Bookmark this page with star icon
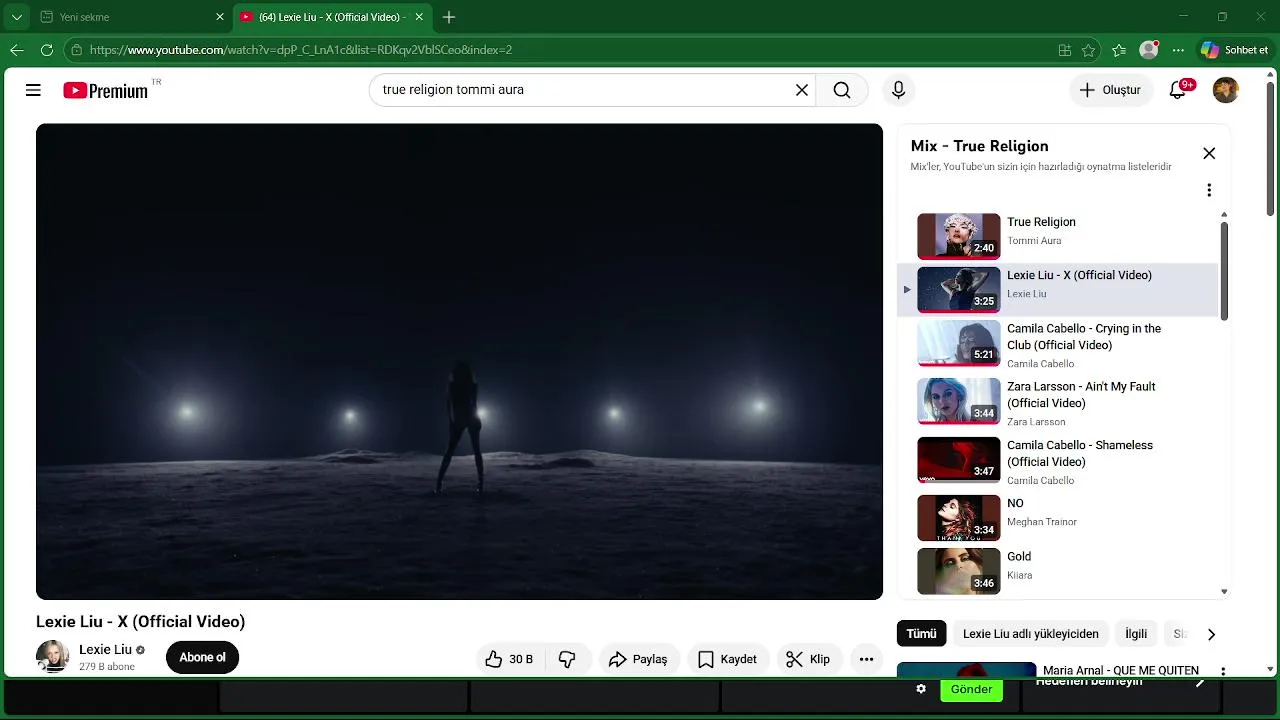Screen dimensions: 1280x720 tap(1089, 50)
